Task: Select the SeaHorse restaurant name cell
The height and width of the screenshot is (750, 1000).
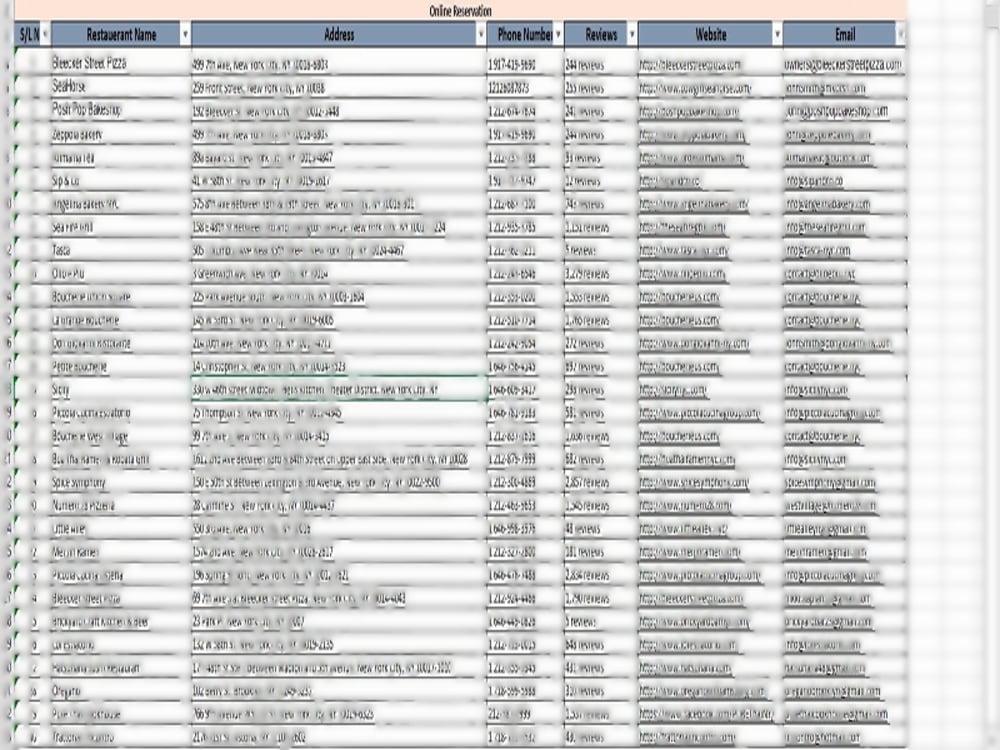Action: coord(121,86)
